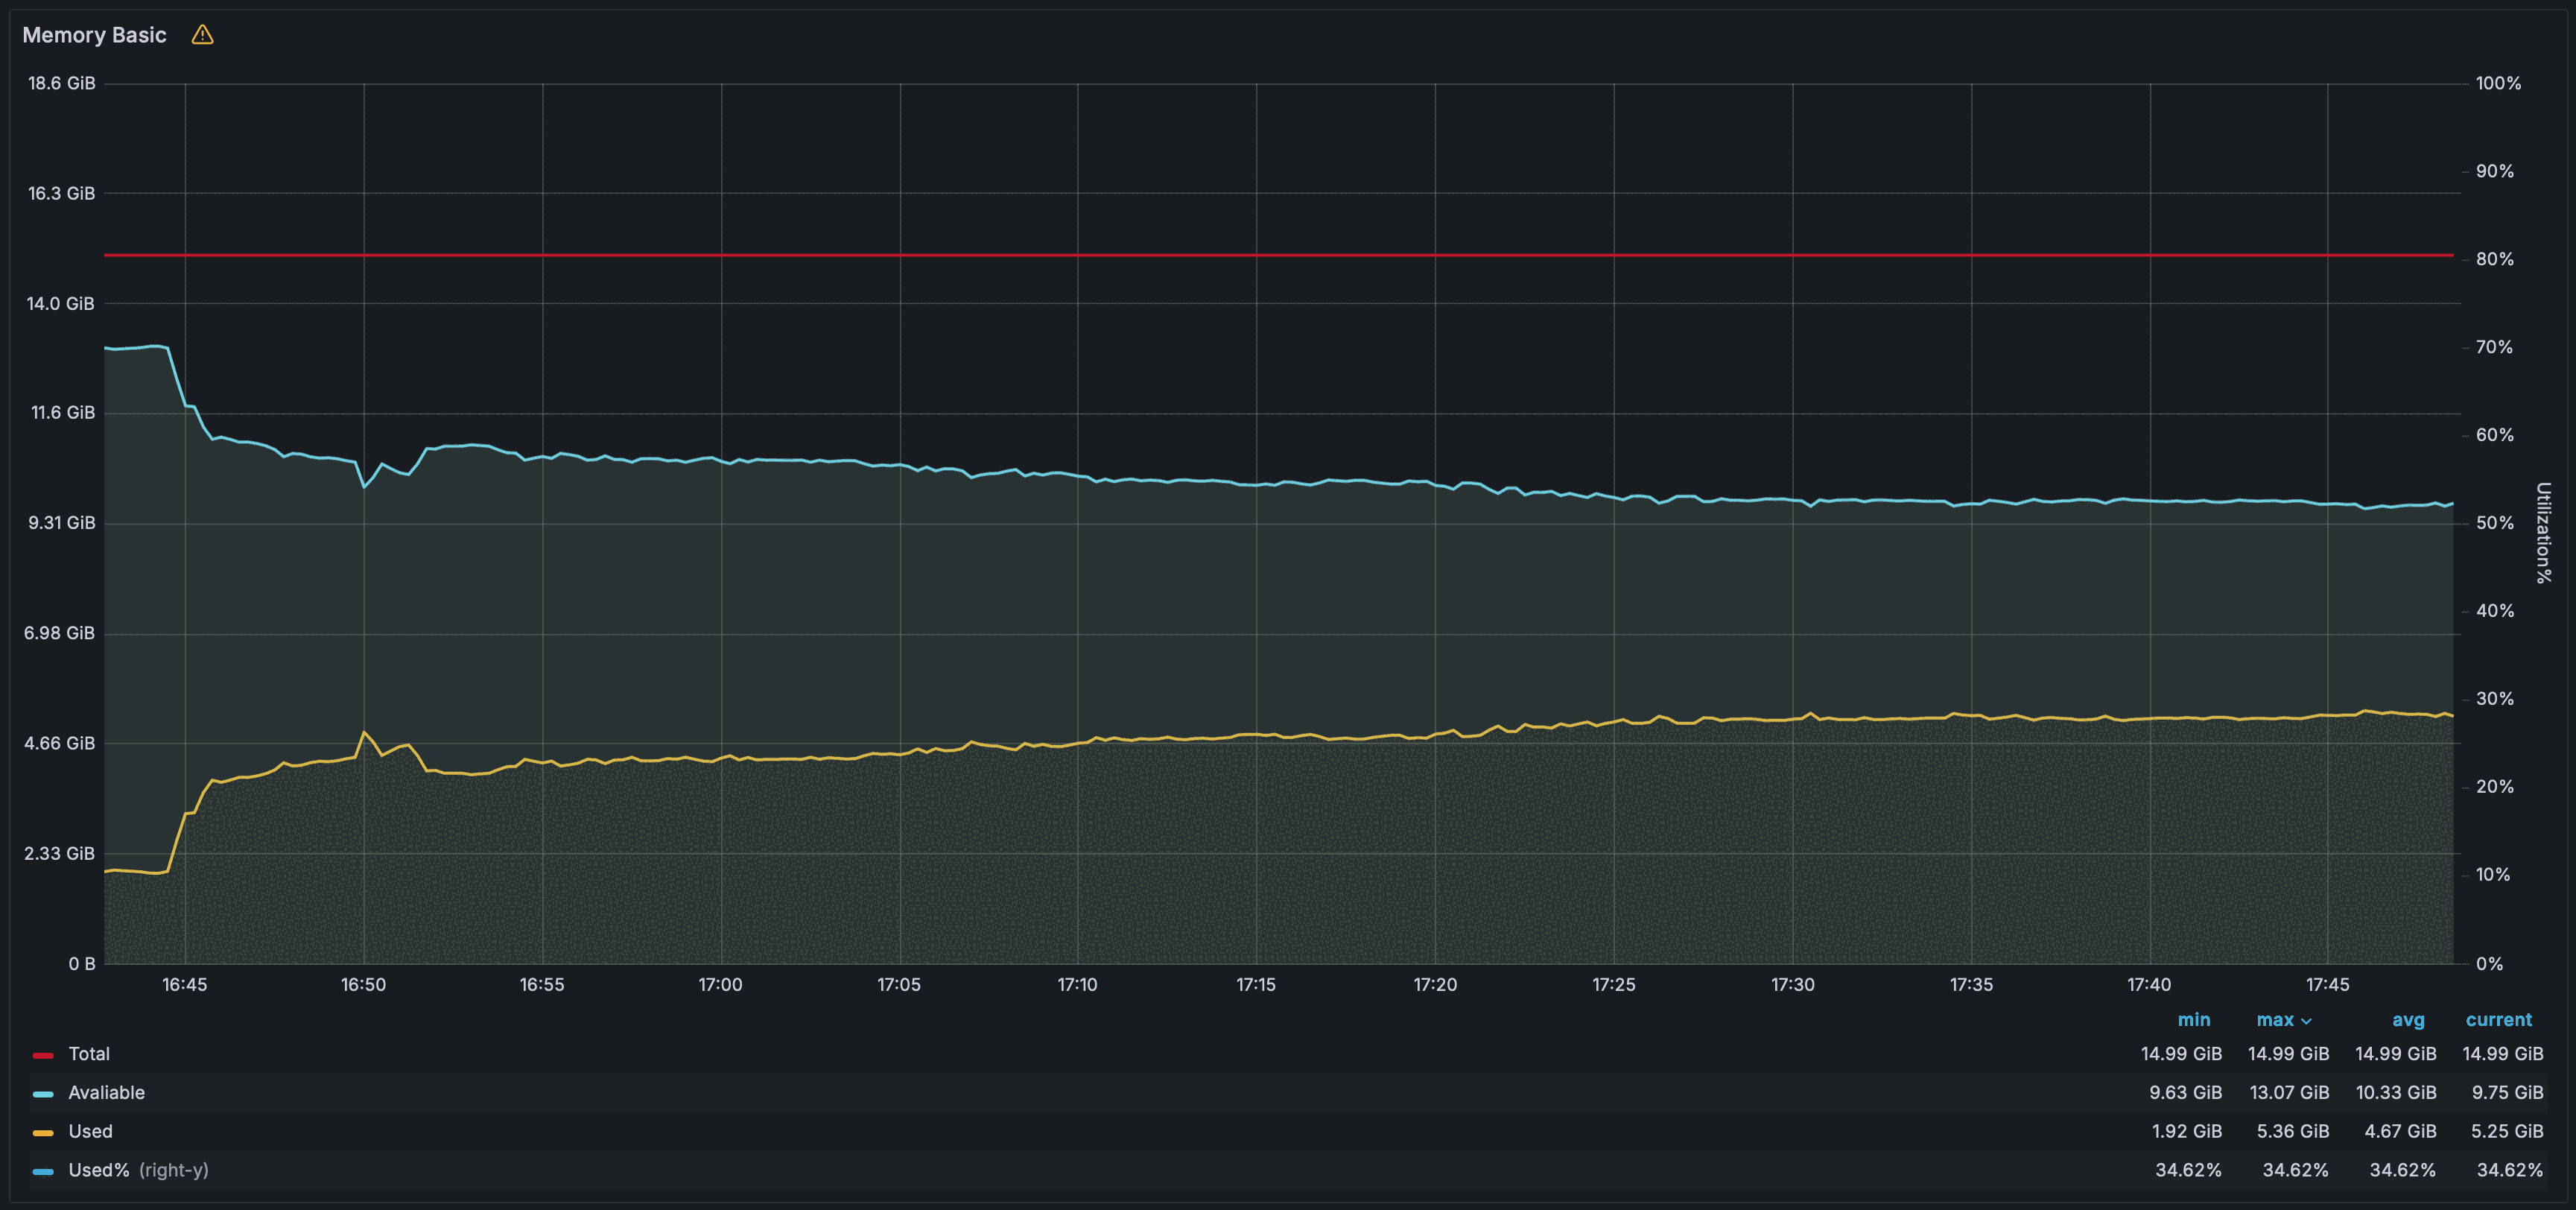Toggle visibility of the Used series

90,1131
